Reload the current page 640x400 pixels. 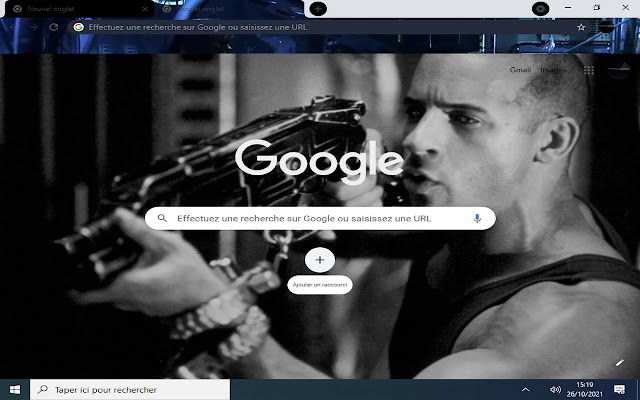point(53,27)
